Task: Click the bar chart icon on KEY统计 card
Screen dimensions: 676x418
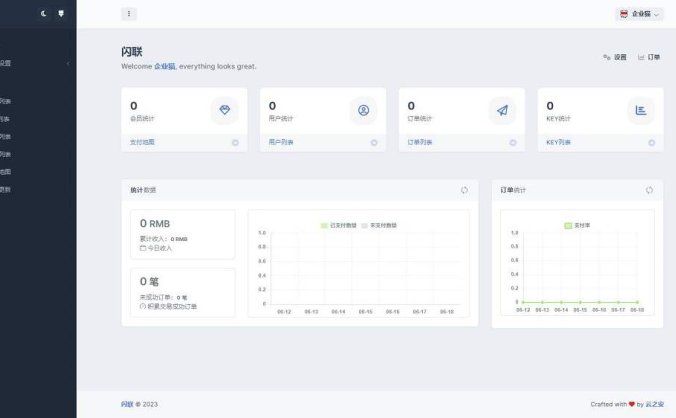Action: (641, 110)
